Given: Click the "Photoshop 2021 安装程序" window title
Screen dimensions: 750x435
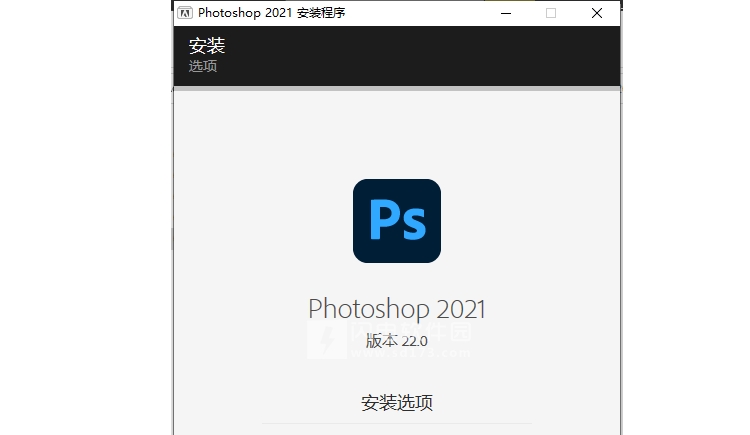Looking at the screenshot, I should coord(272,13).
